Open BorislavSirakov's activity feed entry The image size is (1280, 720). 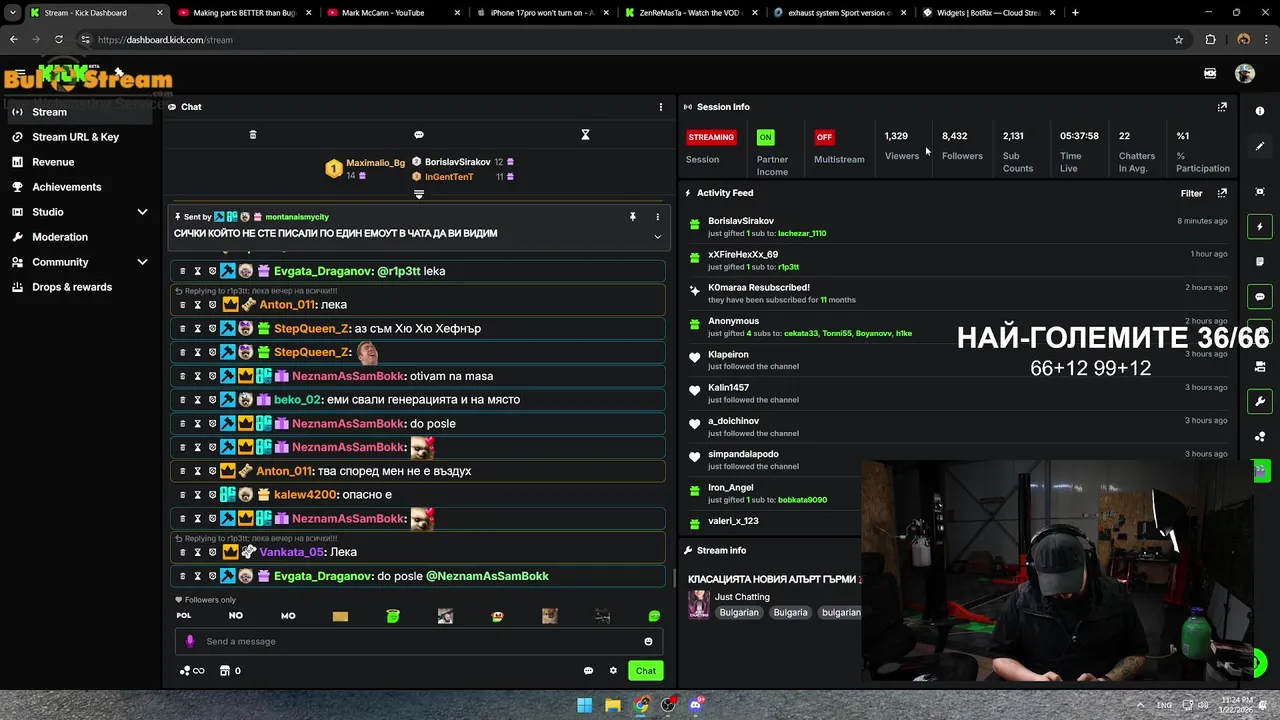[x=740, y=221]
